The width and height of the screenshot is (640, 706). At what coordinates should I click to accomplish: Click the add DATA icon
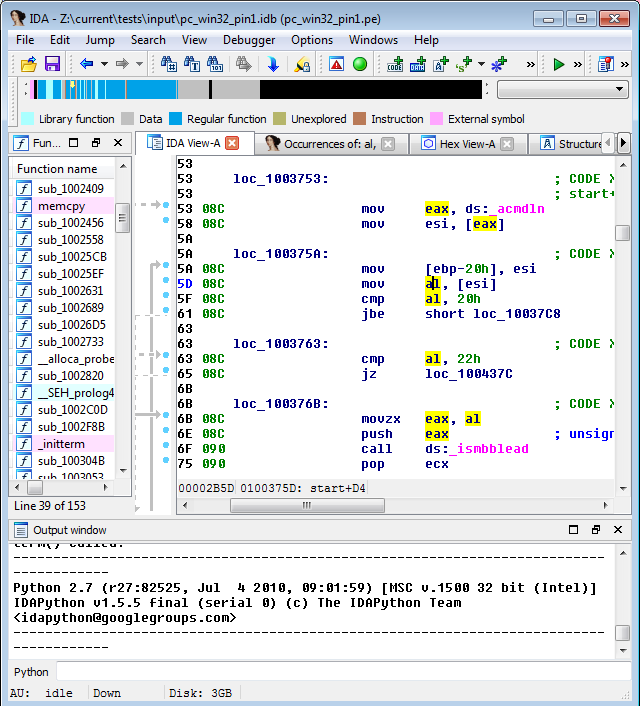(418, 64)
